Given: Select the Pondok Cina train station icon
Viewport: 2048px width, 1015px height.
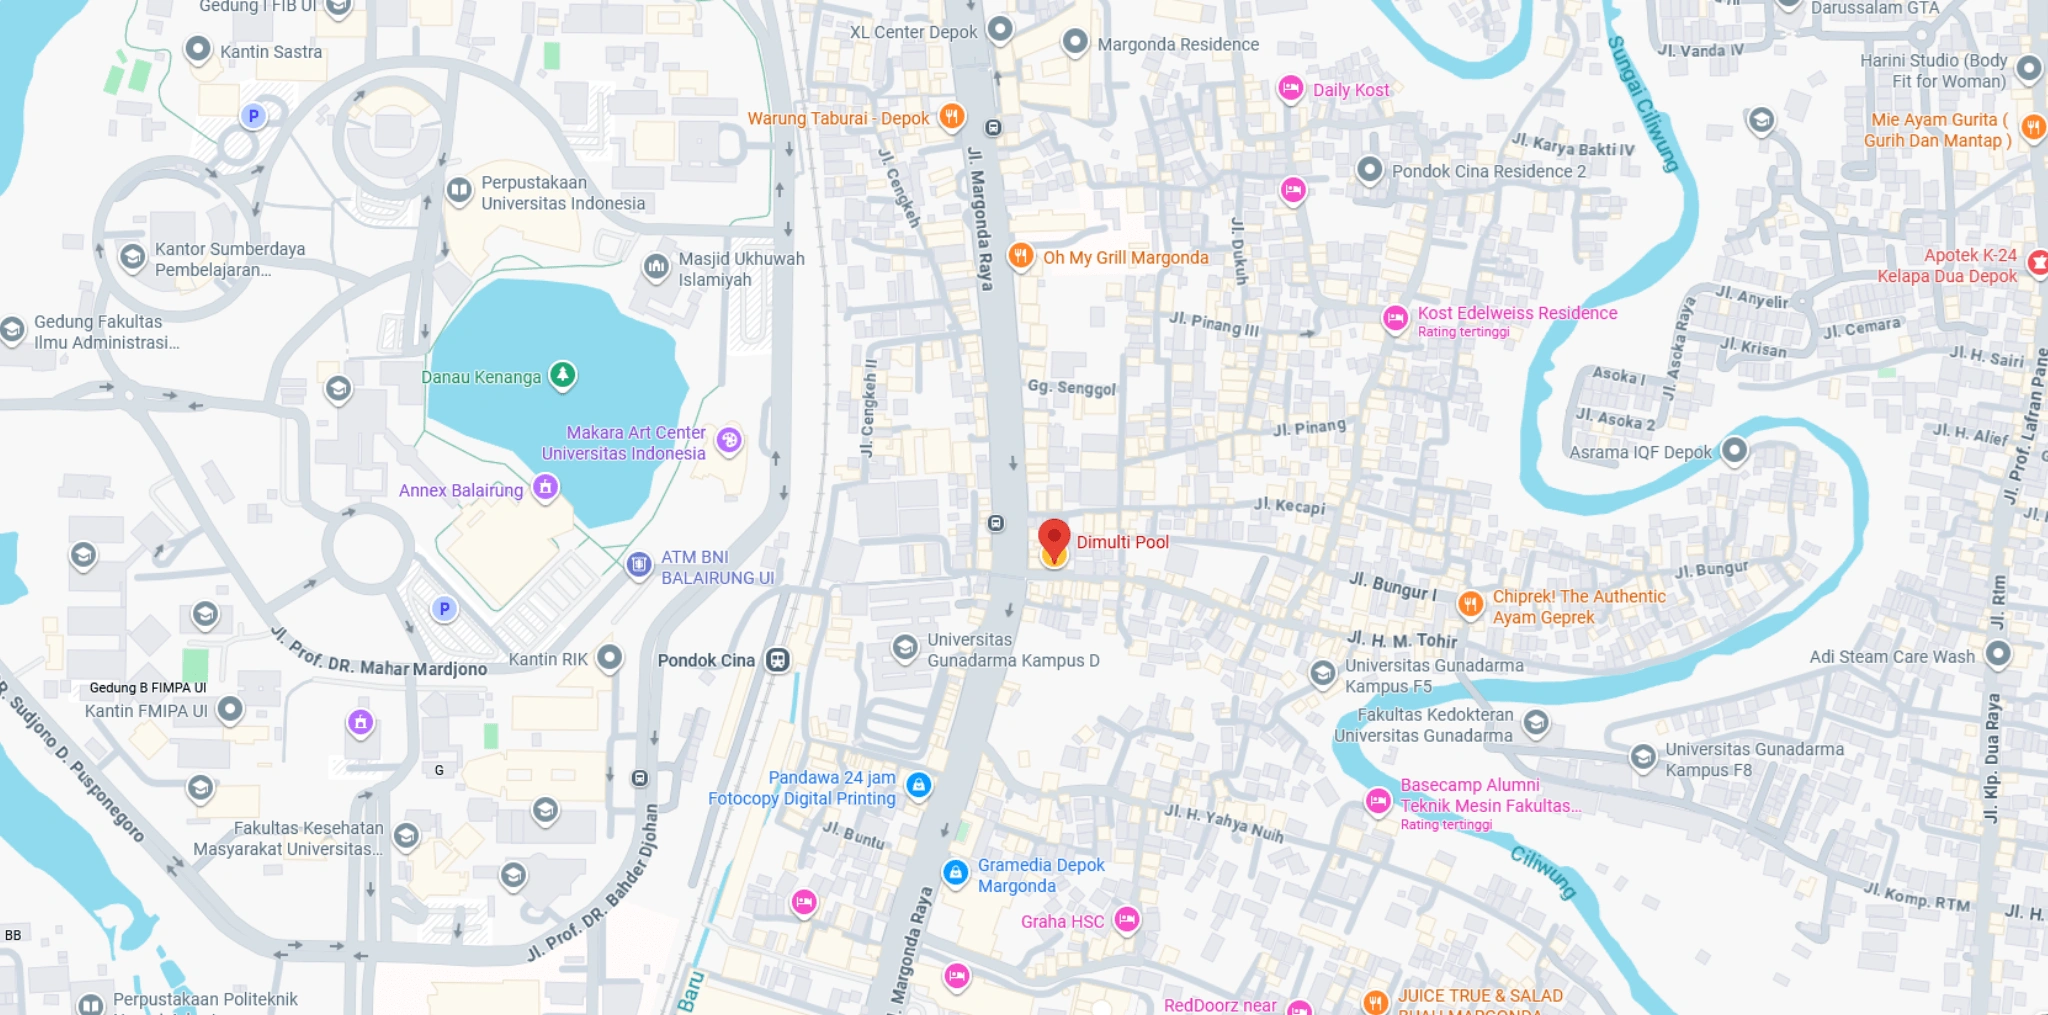Looking at the screenshot, I should click(778, 660).
